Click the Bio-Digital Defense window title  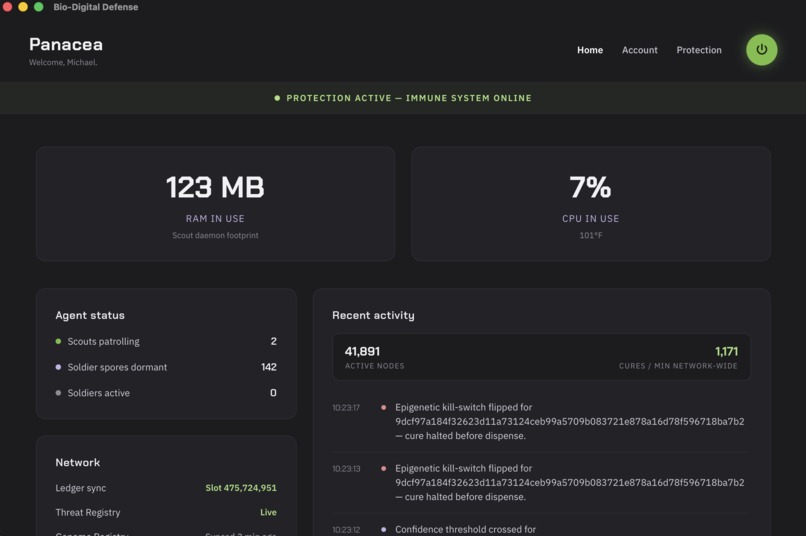point(96,7)
